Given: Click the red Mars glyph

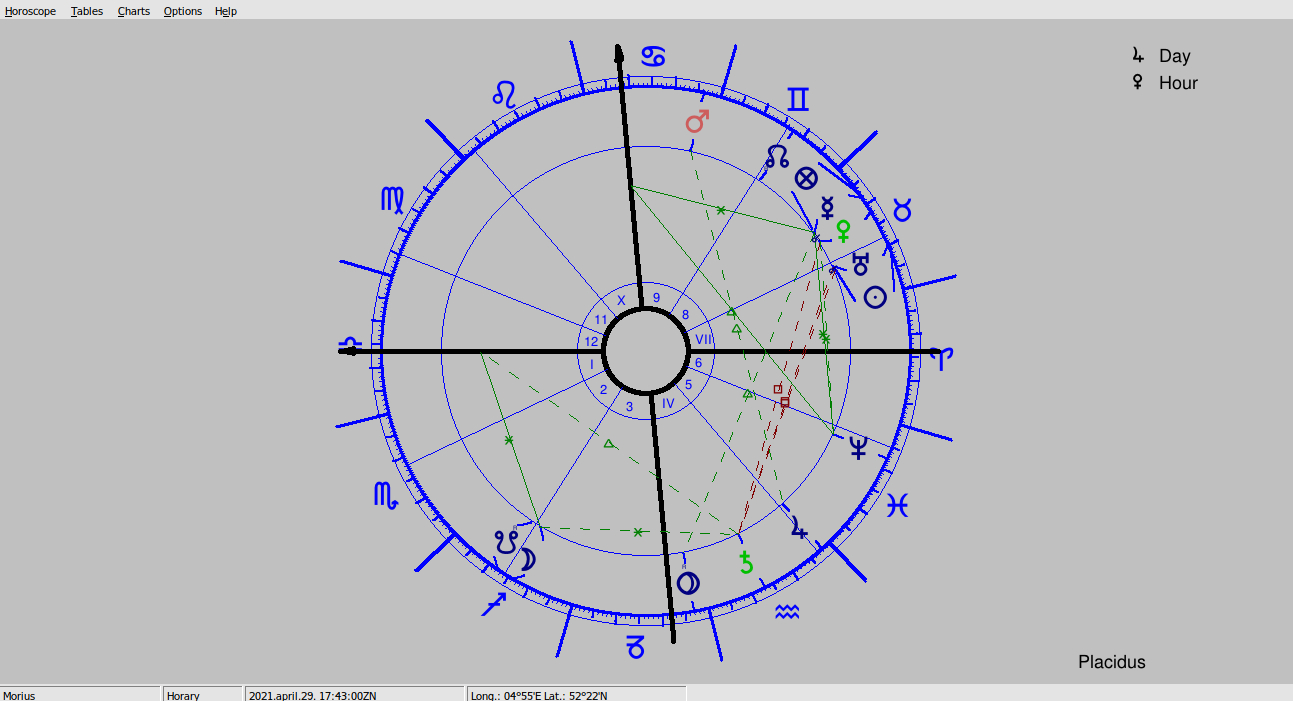Looking at the screenshot, I should pos(697,122).
